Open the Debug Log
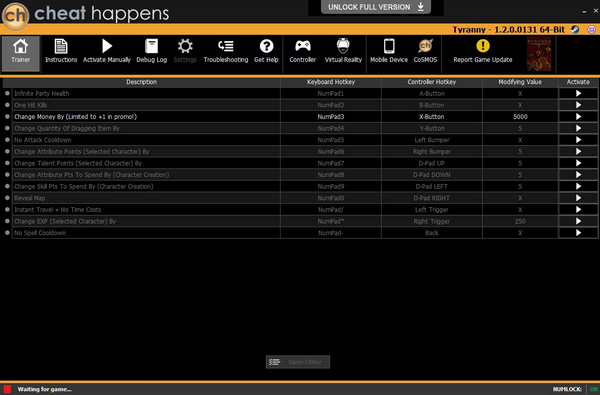 152,51
